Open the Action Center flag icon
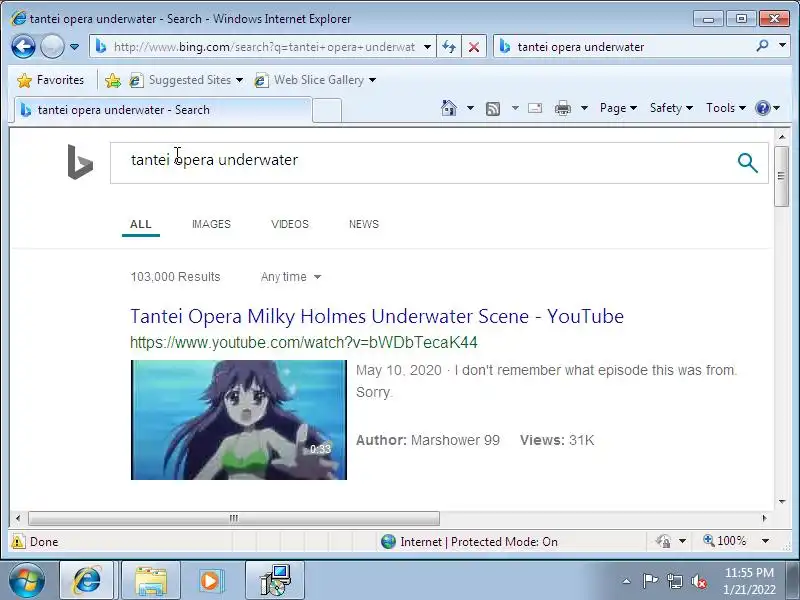This screenshot has height=600, width=800. point(650,581)
